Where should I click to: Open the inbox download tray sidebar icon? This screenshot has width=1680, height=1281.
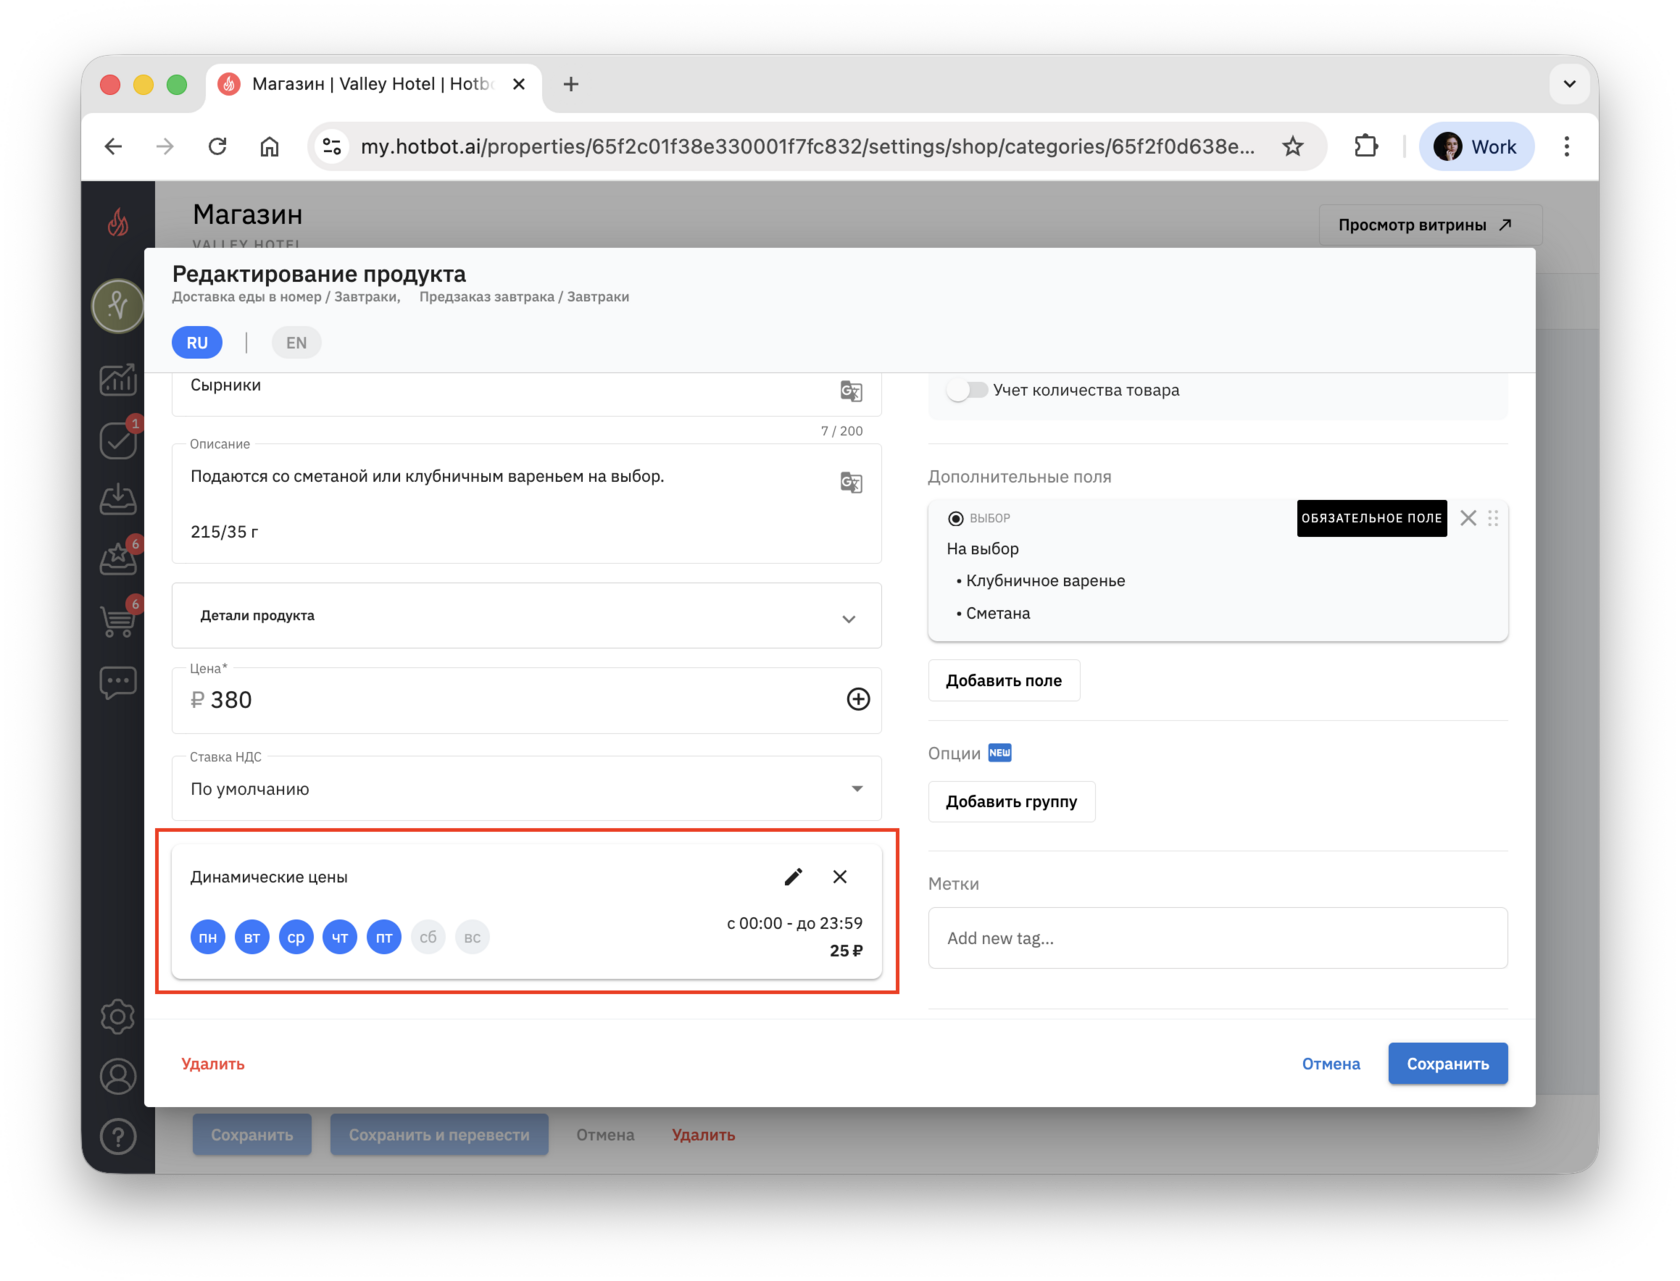click(118, 498)
